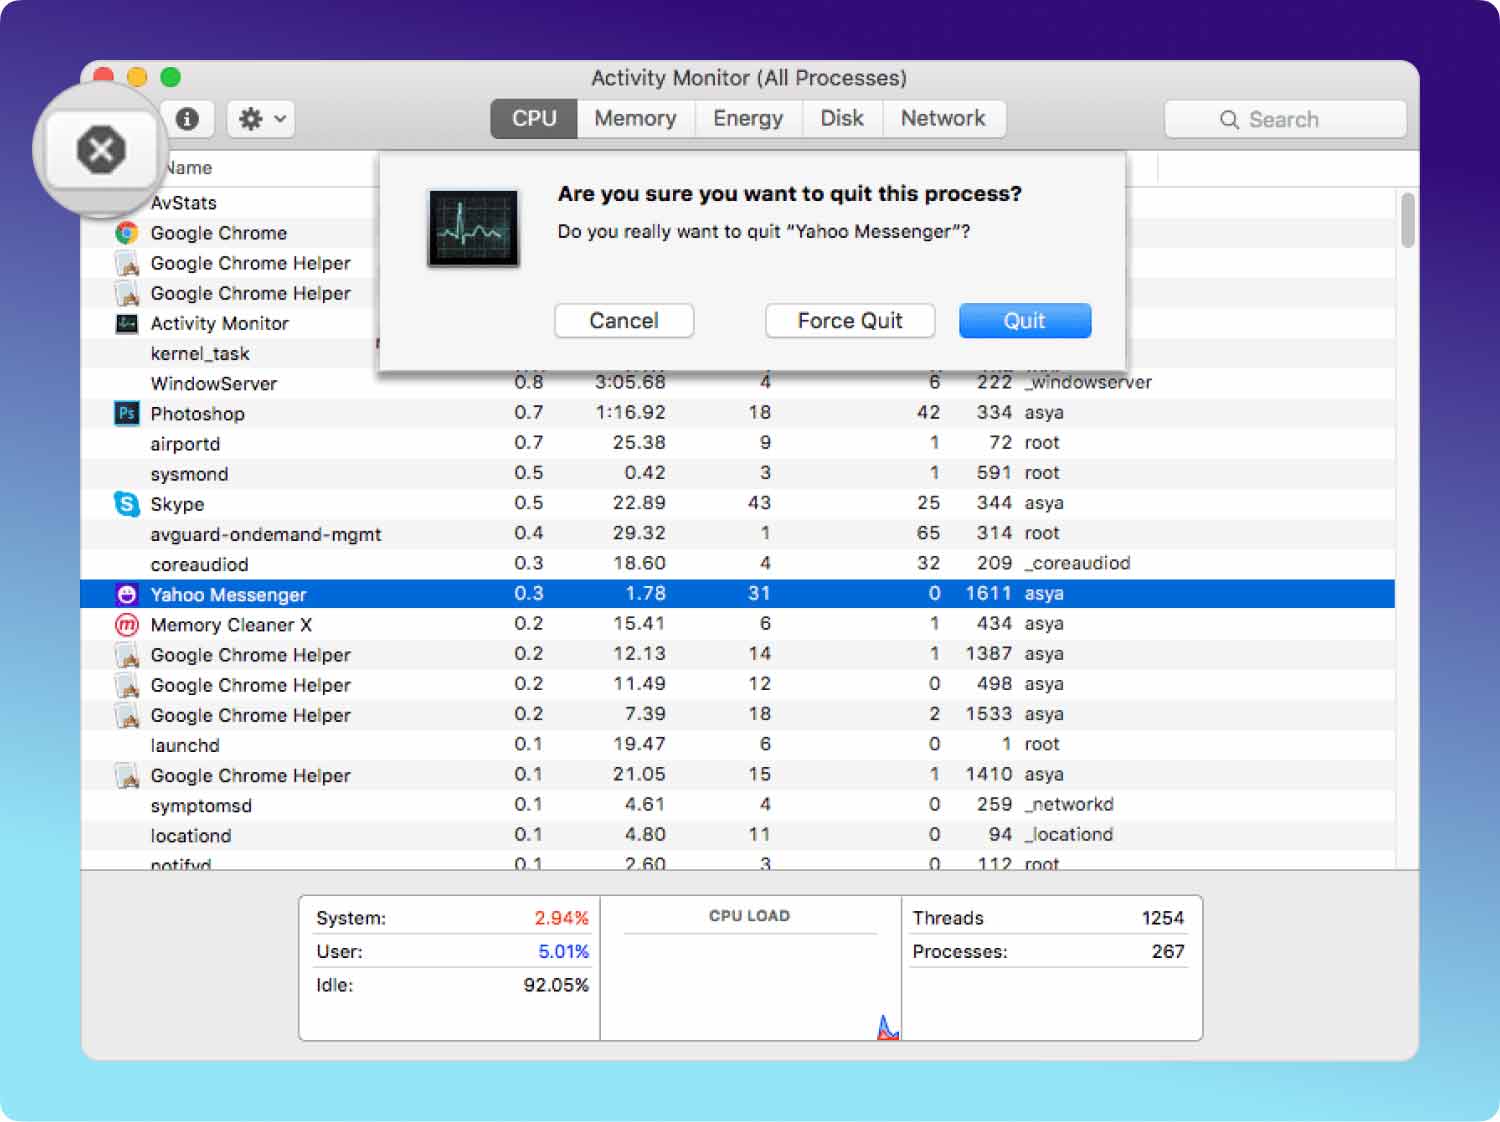This screenshot has width=1500, height=1122.
Task: Click the Google Chrome Helper icon with PID 1387
Action: [x=127, y=656]
